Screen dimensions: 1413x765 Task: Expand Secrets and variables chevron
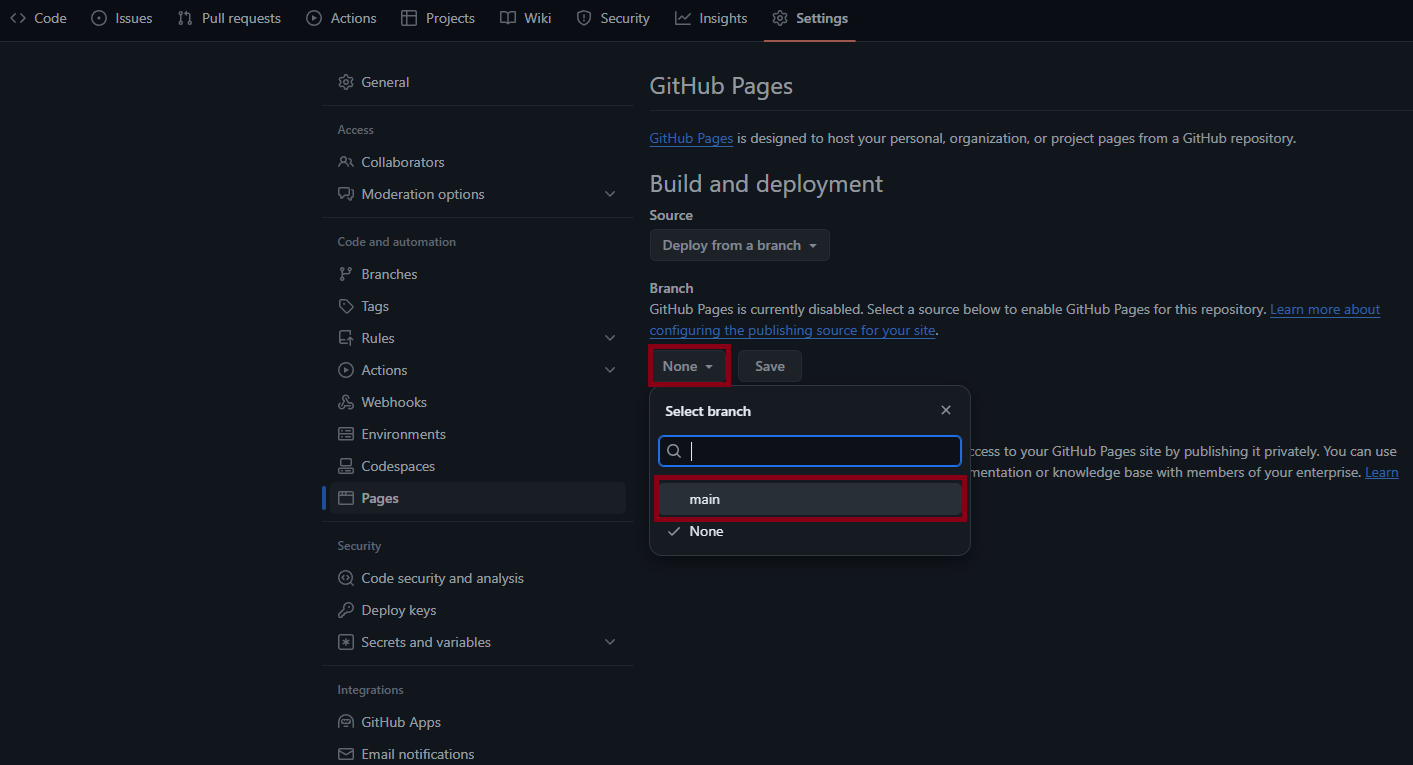(x=610, y=642)
